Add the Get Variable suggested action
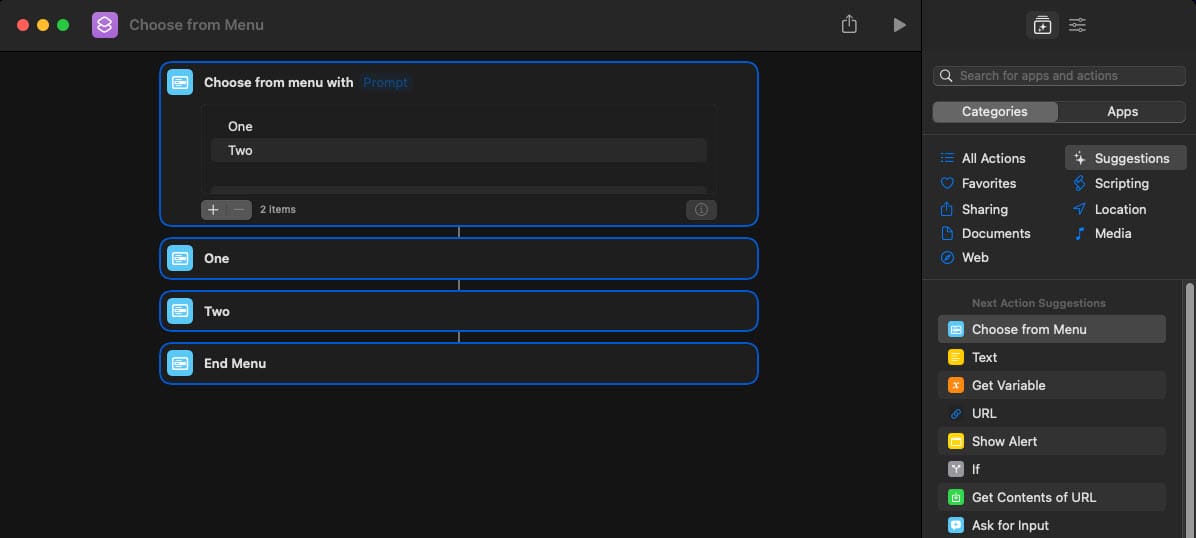This screenshot has width=1196, height=538. 1051,385
